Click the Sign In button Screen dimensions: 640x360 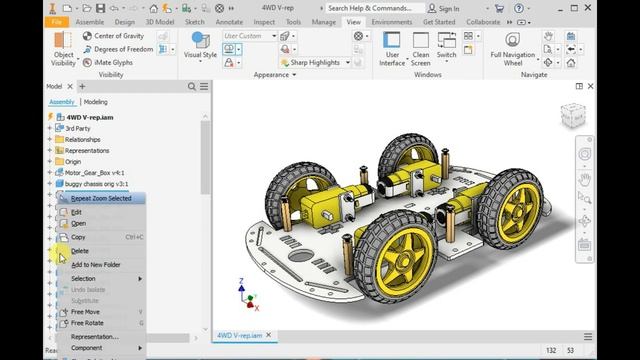[443, 8]
